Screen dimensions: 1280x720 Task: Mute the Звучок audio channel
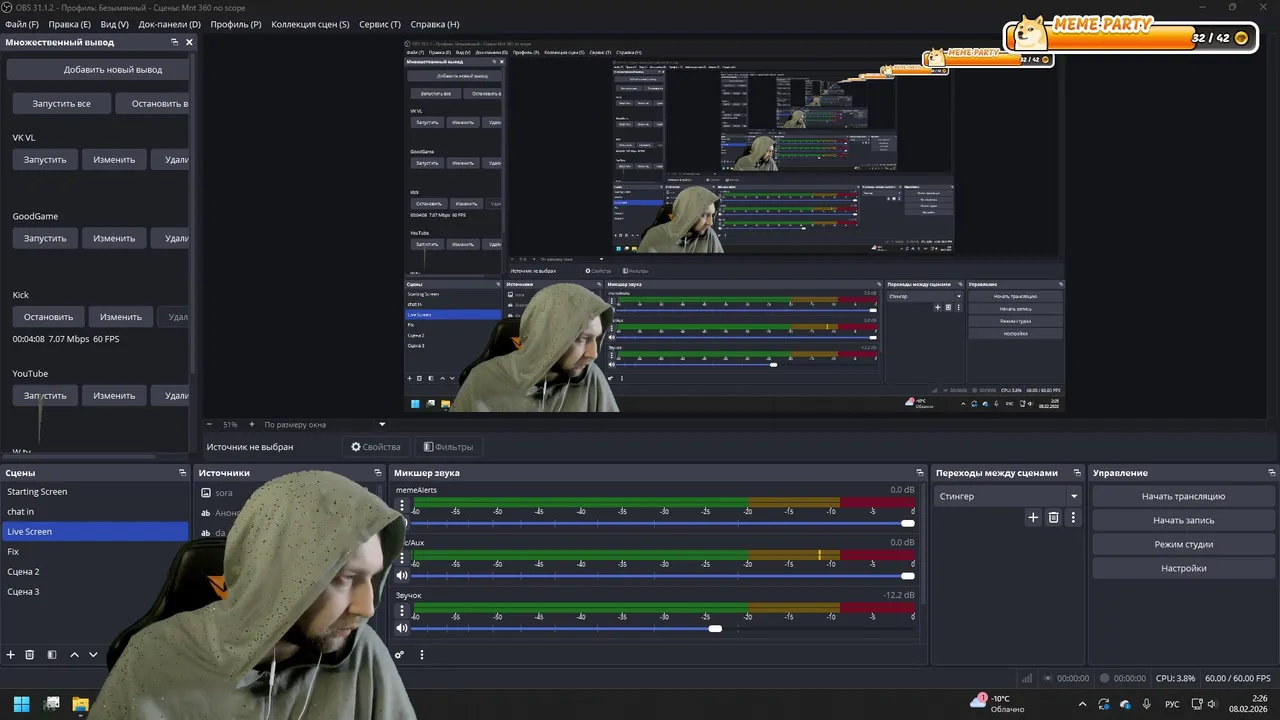tap(401, 628)
